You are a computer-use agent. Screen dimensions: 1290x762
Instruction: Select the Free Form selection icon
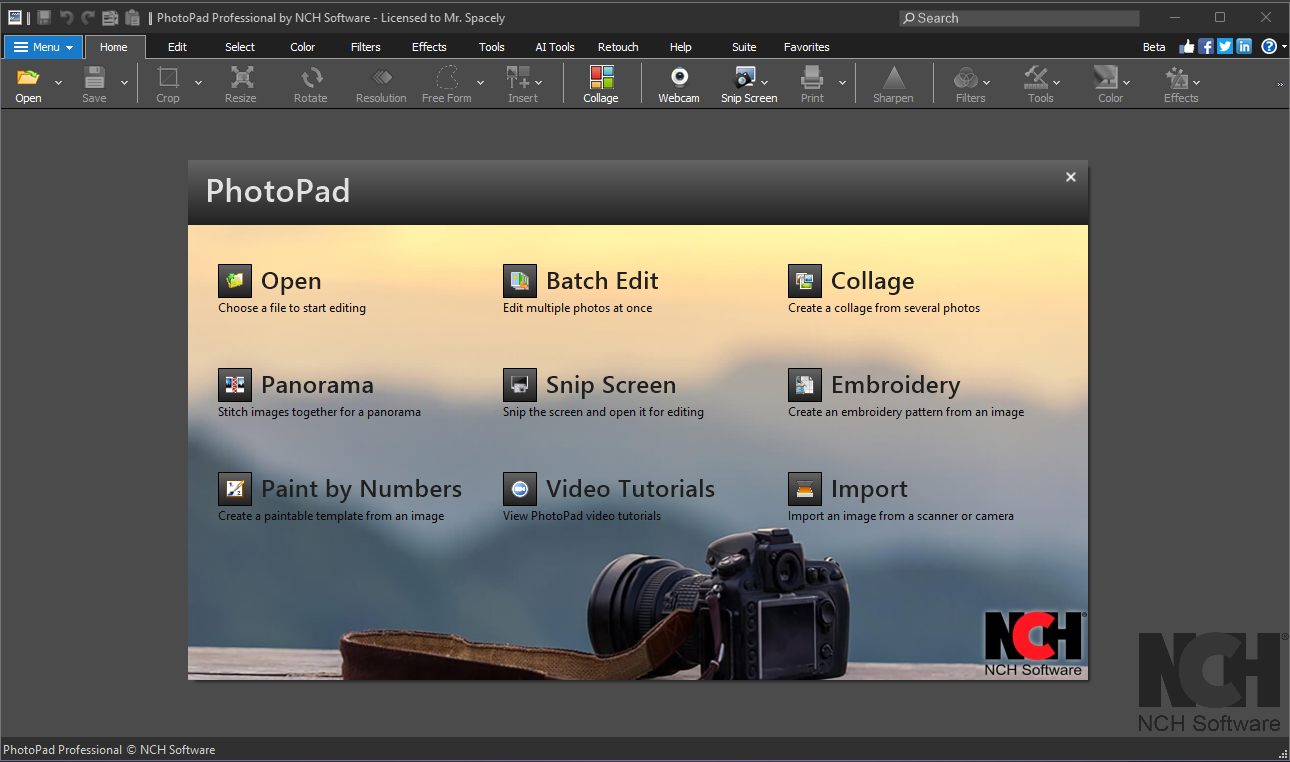click(x=447, y=78)
